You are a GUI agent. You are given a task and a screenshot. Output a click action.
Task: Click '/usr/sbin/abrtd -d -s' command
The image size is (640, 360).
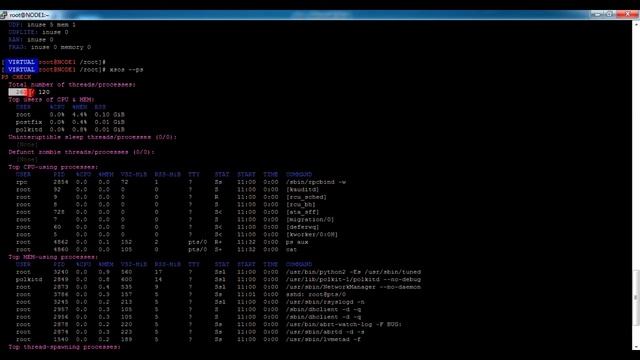(325, 332)
